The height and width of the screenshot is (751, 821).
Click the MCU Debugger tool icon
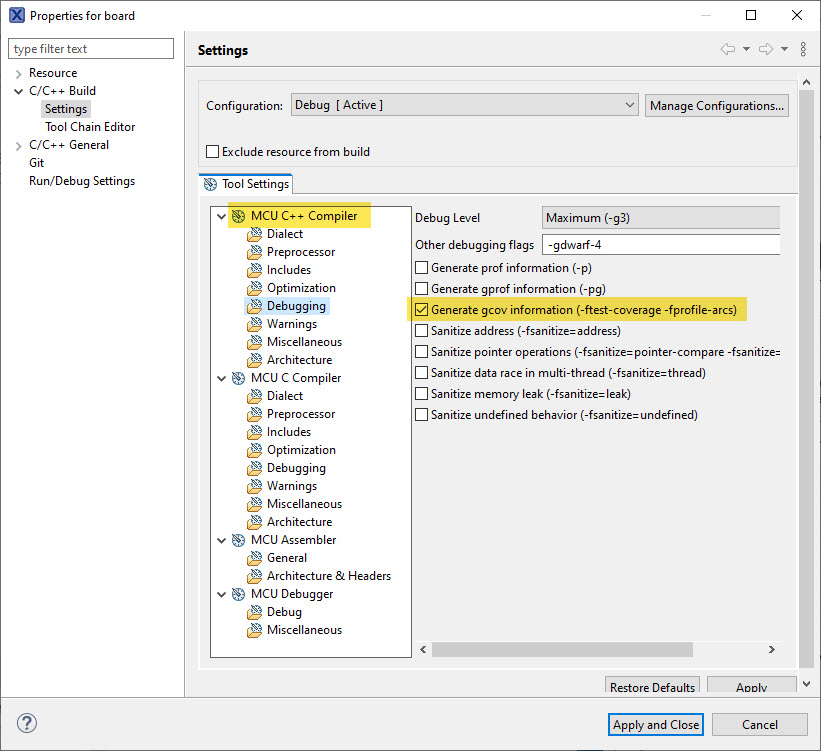238,594
